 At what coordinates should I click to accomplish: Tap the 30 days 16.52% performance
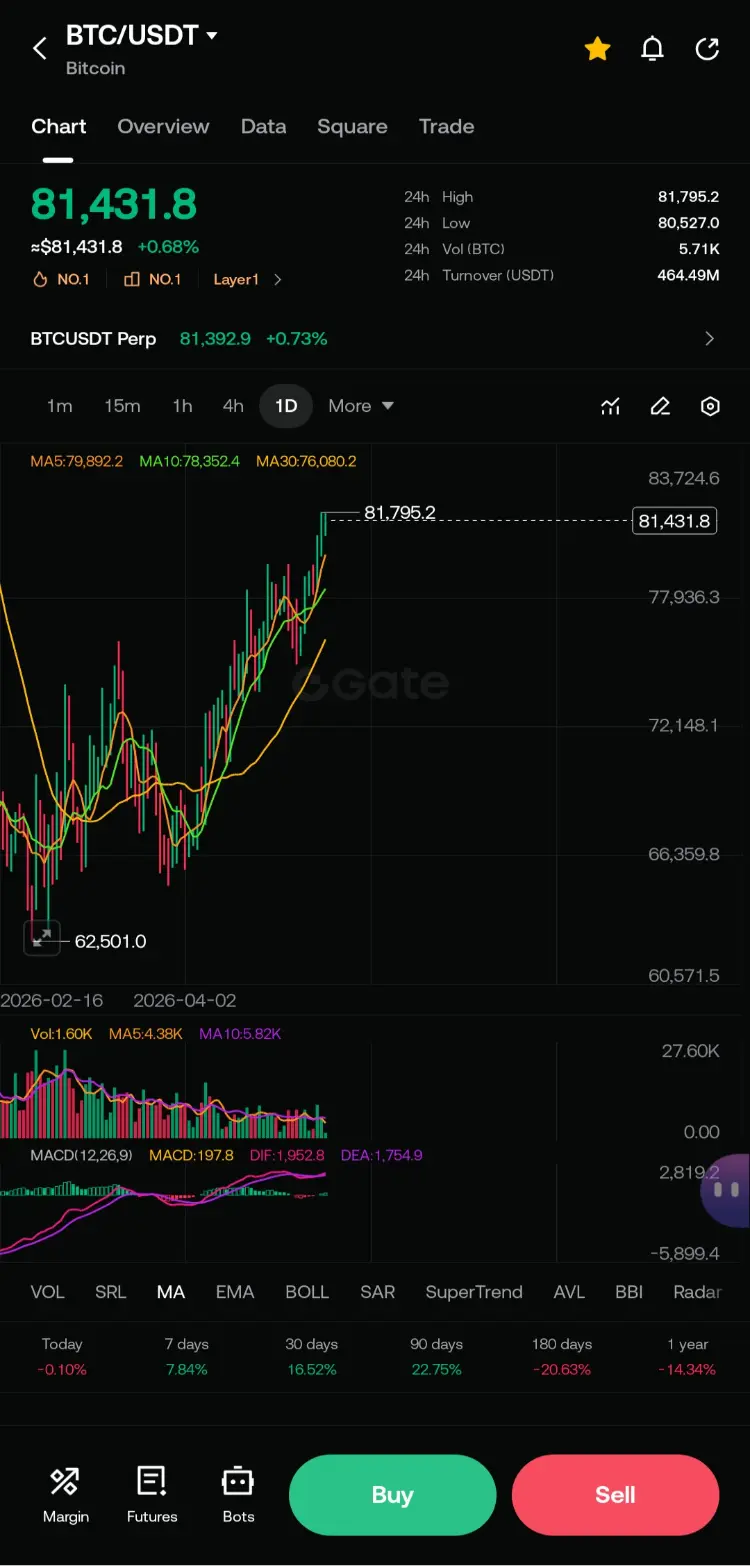coord(312,1357)
